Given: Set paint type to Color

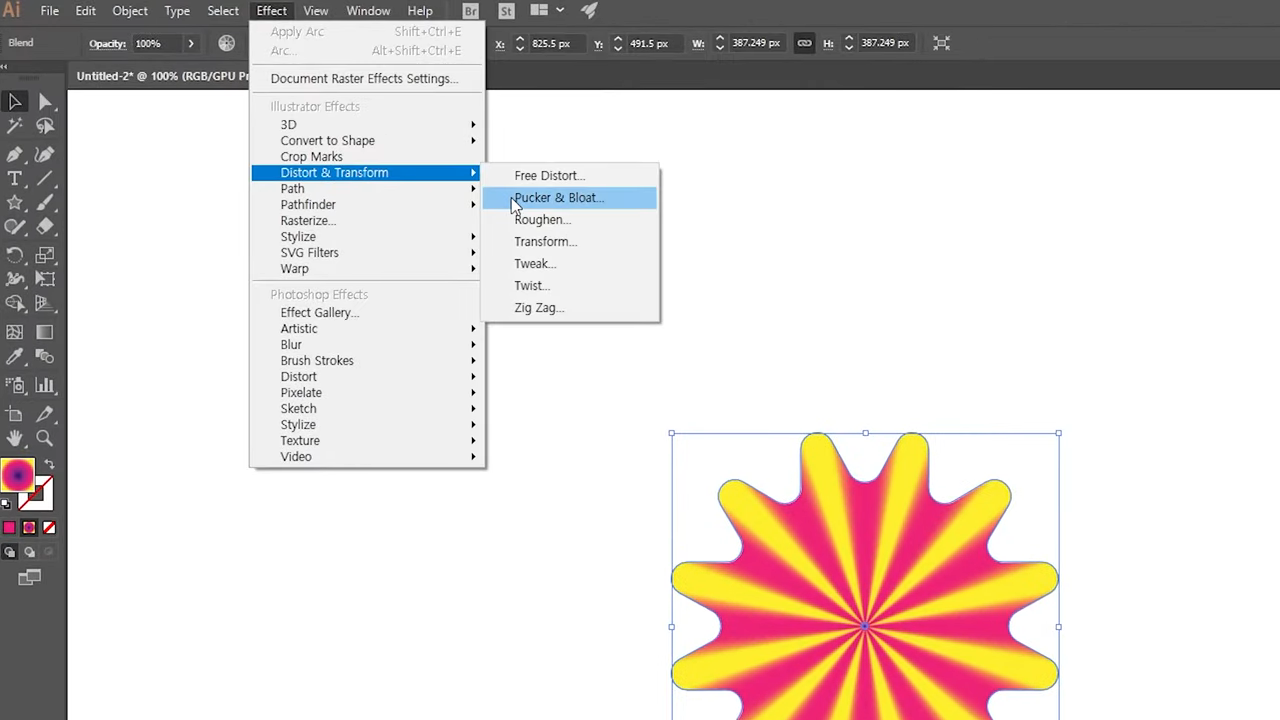Looking at the screenshot, I should [9, 528].
